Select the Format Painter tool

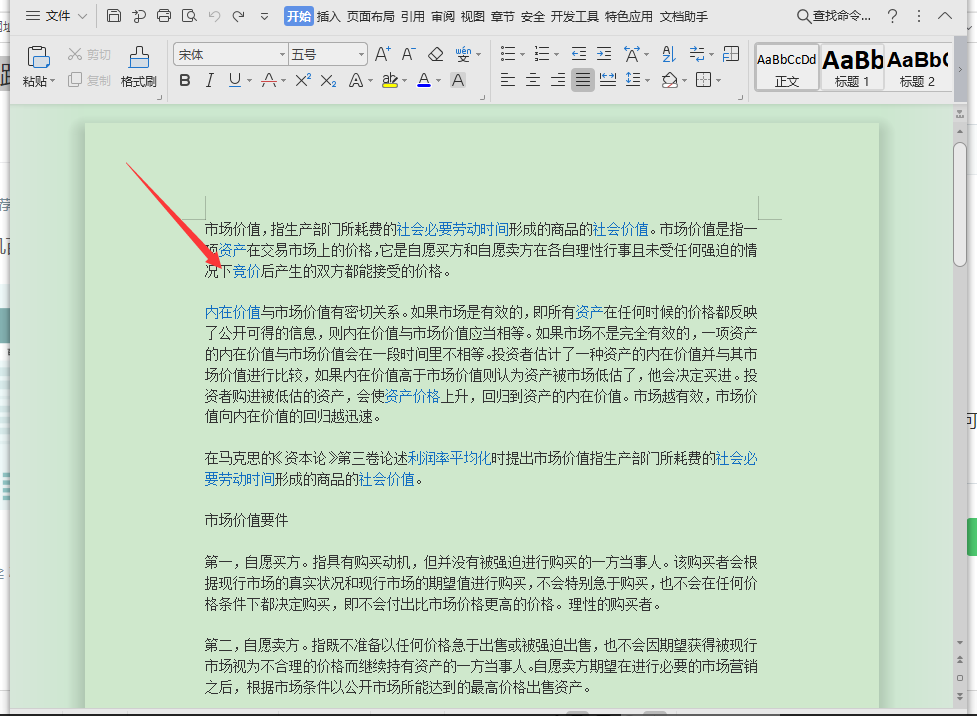(138, 67)
